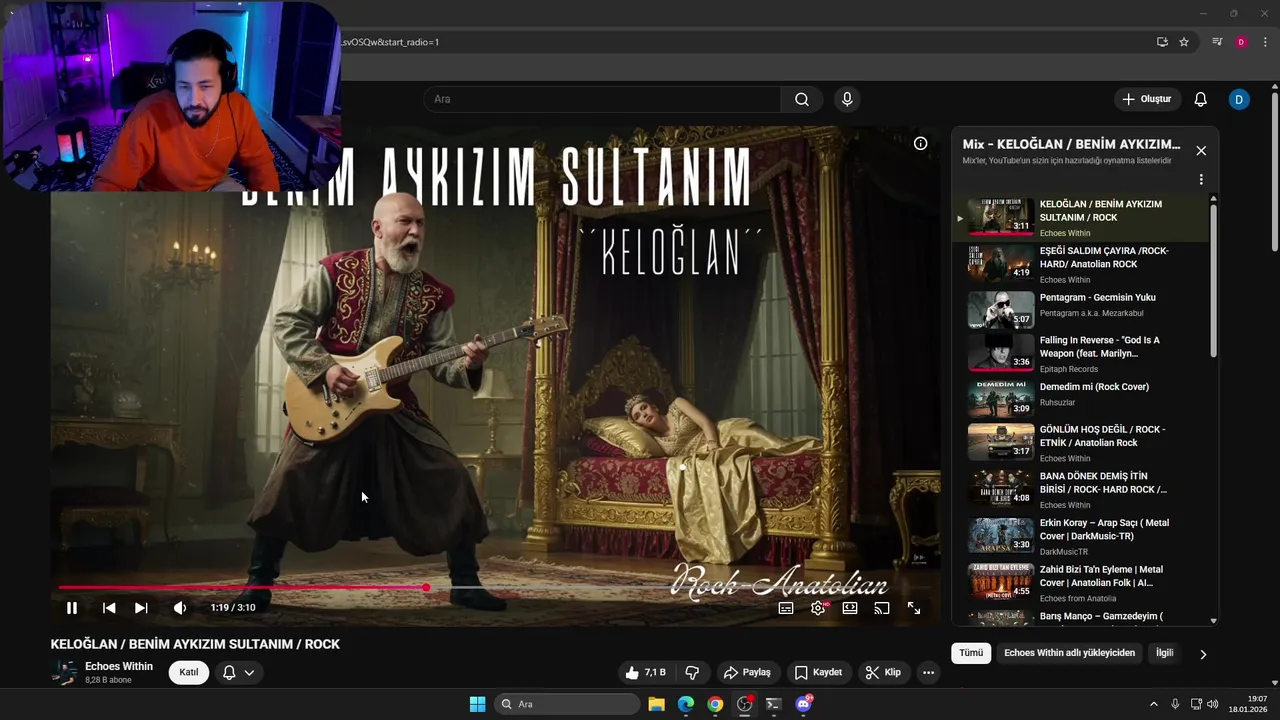Focus the YouTube search field

(x=602, y=99)
